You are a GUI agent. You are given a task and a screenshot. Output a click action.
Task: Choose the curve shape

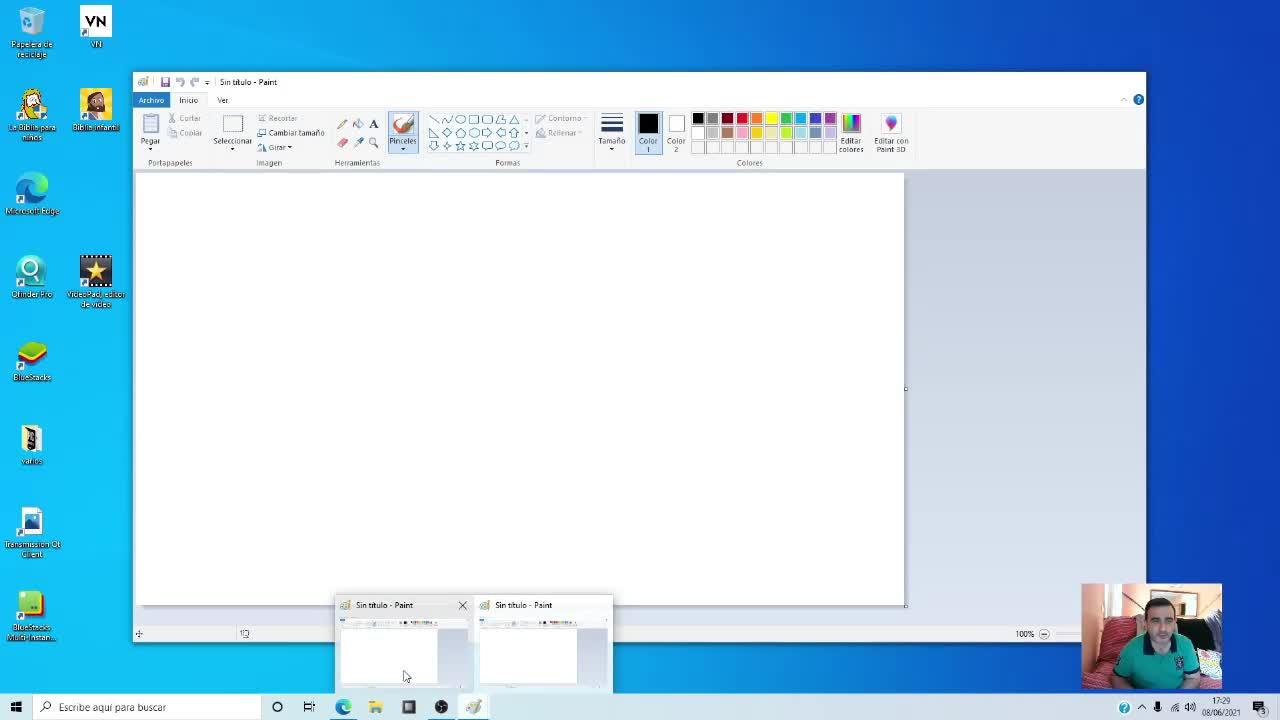pyautogui.click(x=447, y=119)
